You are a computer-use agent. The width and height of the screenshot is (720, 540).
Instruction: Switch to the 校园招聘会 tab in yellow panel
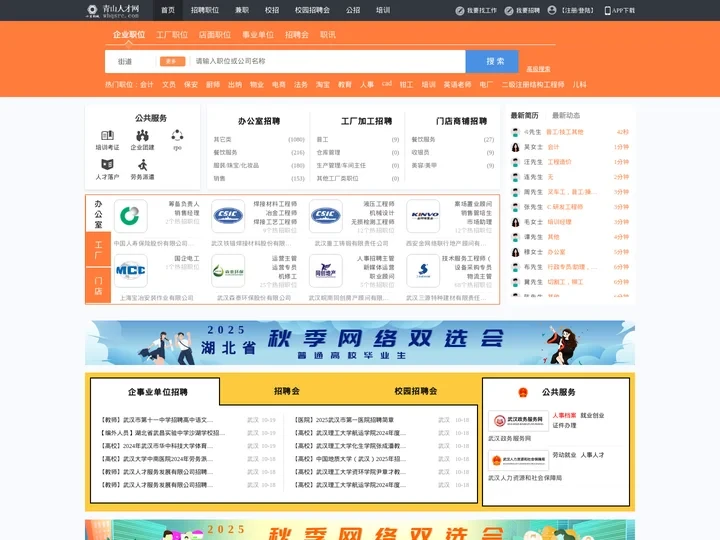[416, 391]
